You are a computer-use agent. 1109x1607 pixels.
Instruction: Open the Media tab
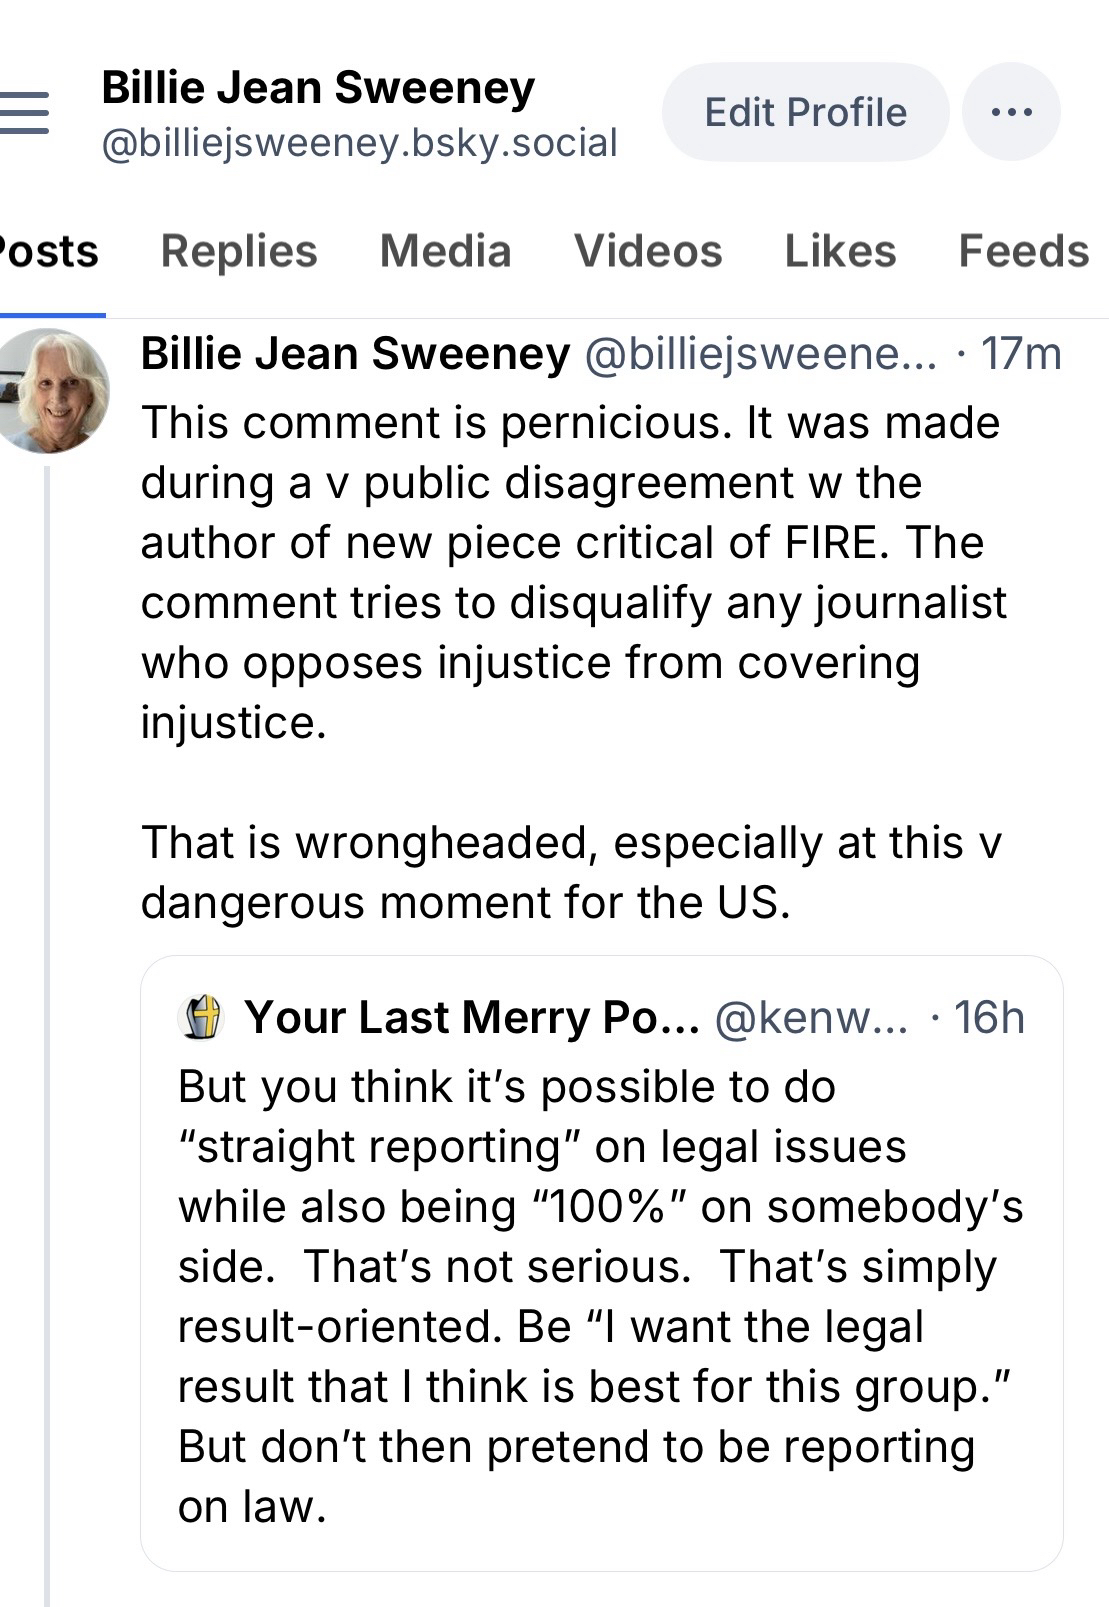[x=445, y=252]
